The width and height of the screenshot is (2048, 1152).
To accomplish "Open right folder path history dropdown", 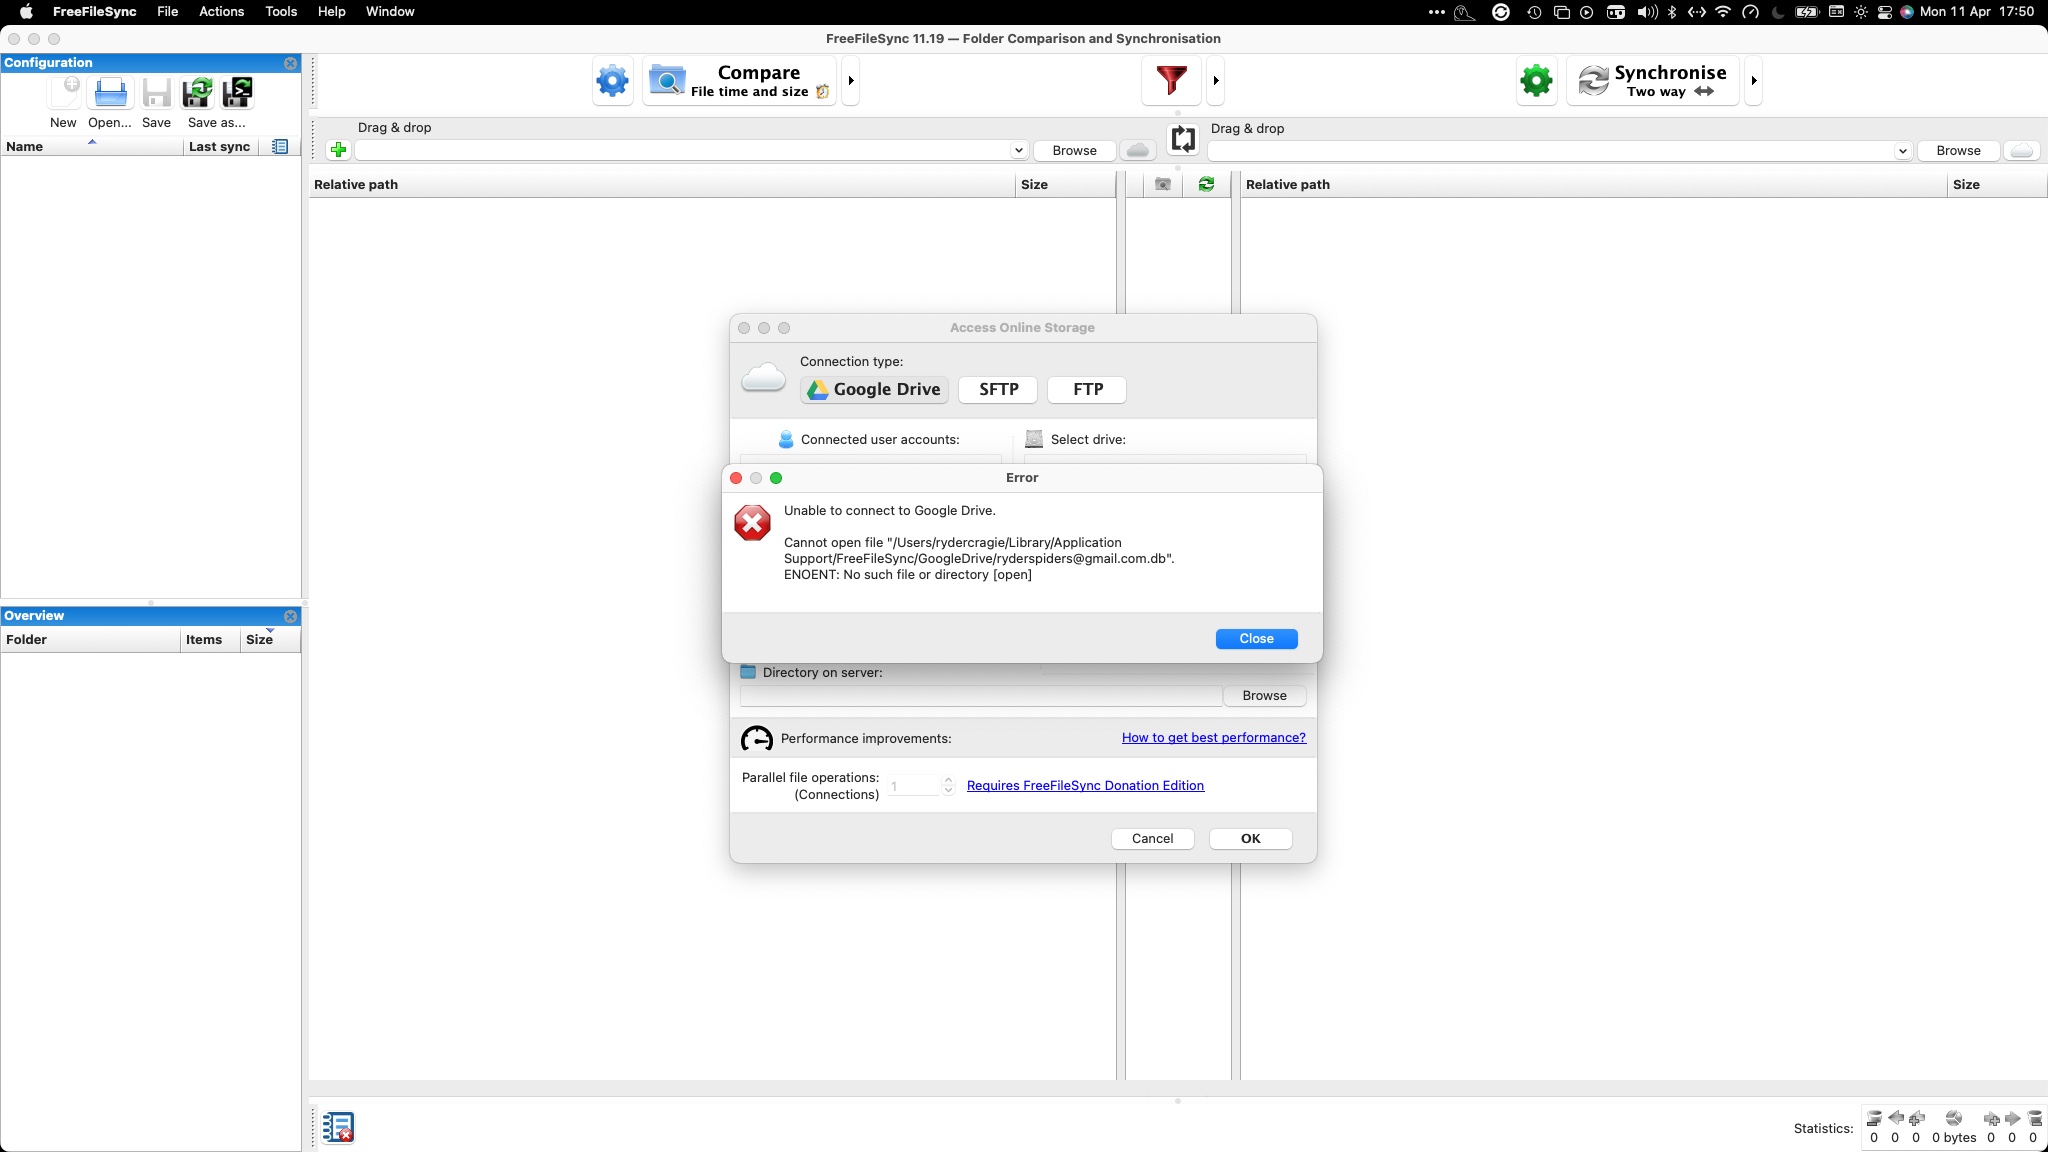I will point(1902,151).
